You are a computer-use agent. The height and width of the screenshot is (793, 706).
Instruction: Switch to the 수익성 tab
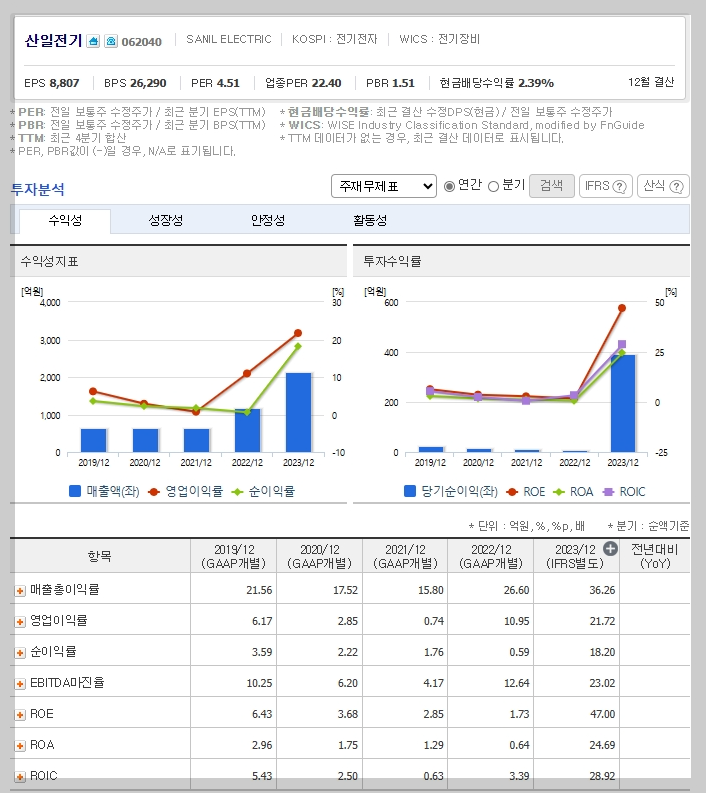(x=65, y=221)
